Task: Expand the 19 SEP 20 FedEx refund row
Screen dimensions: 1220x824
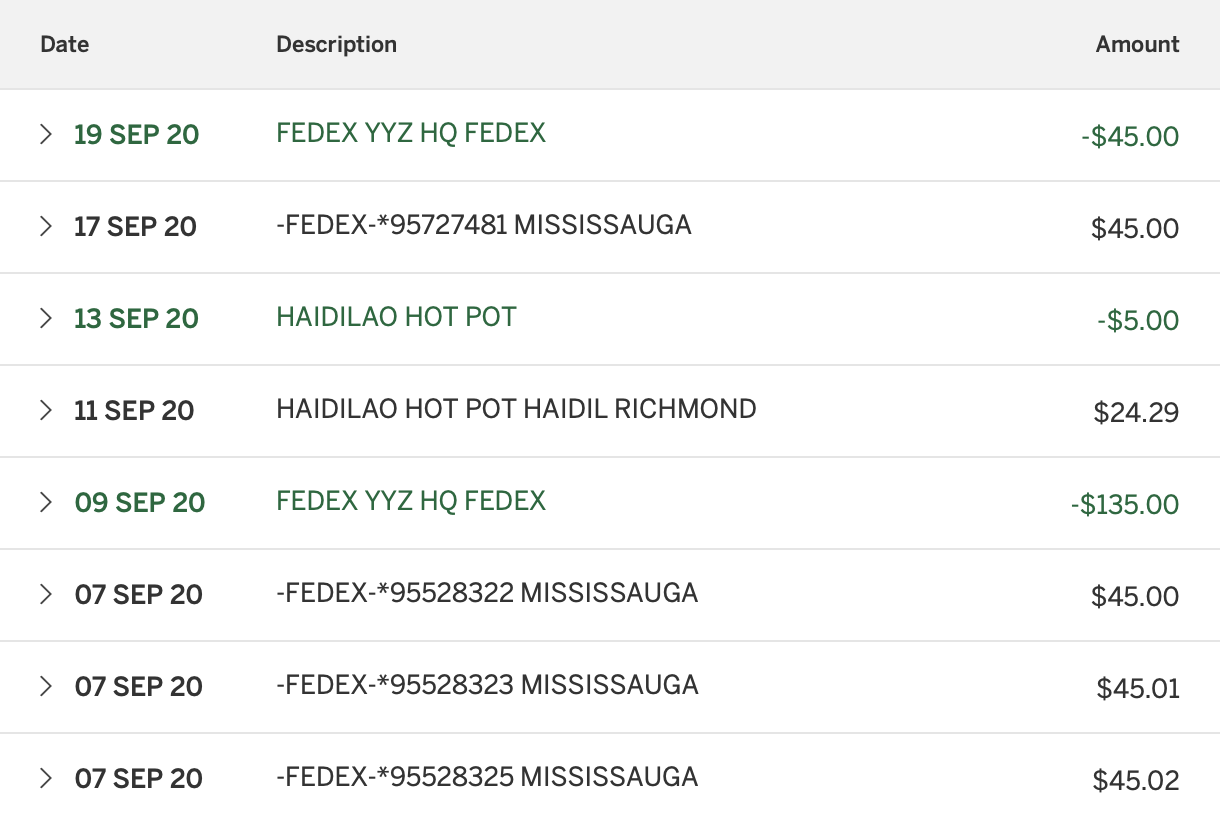Action: tap(45, 135)
